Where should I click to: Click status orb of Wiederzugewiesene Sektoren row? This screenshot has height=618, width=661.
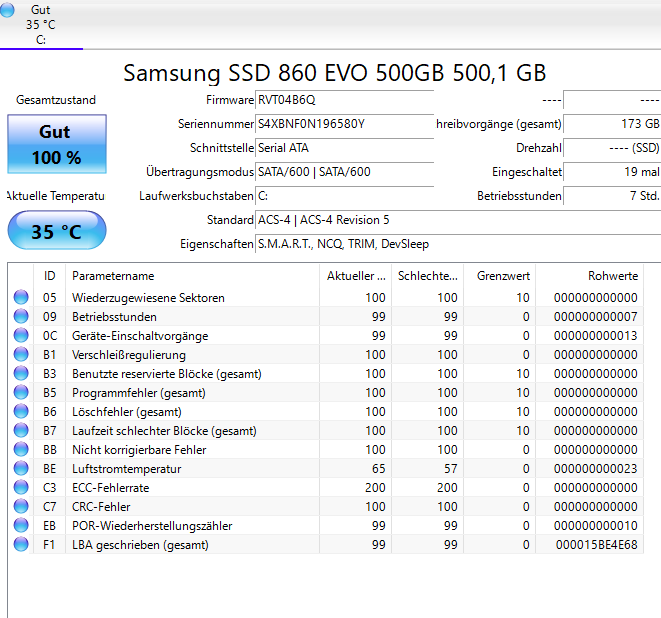(x=21, y=297)
